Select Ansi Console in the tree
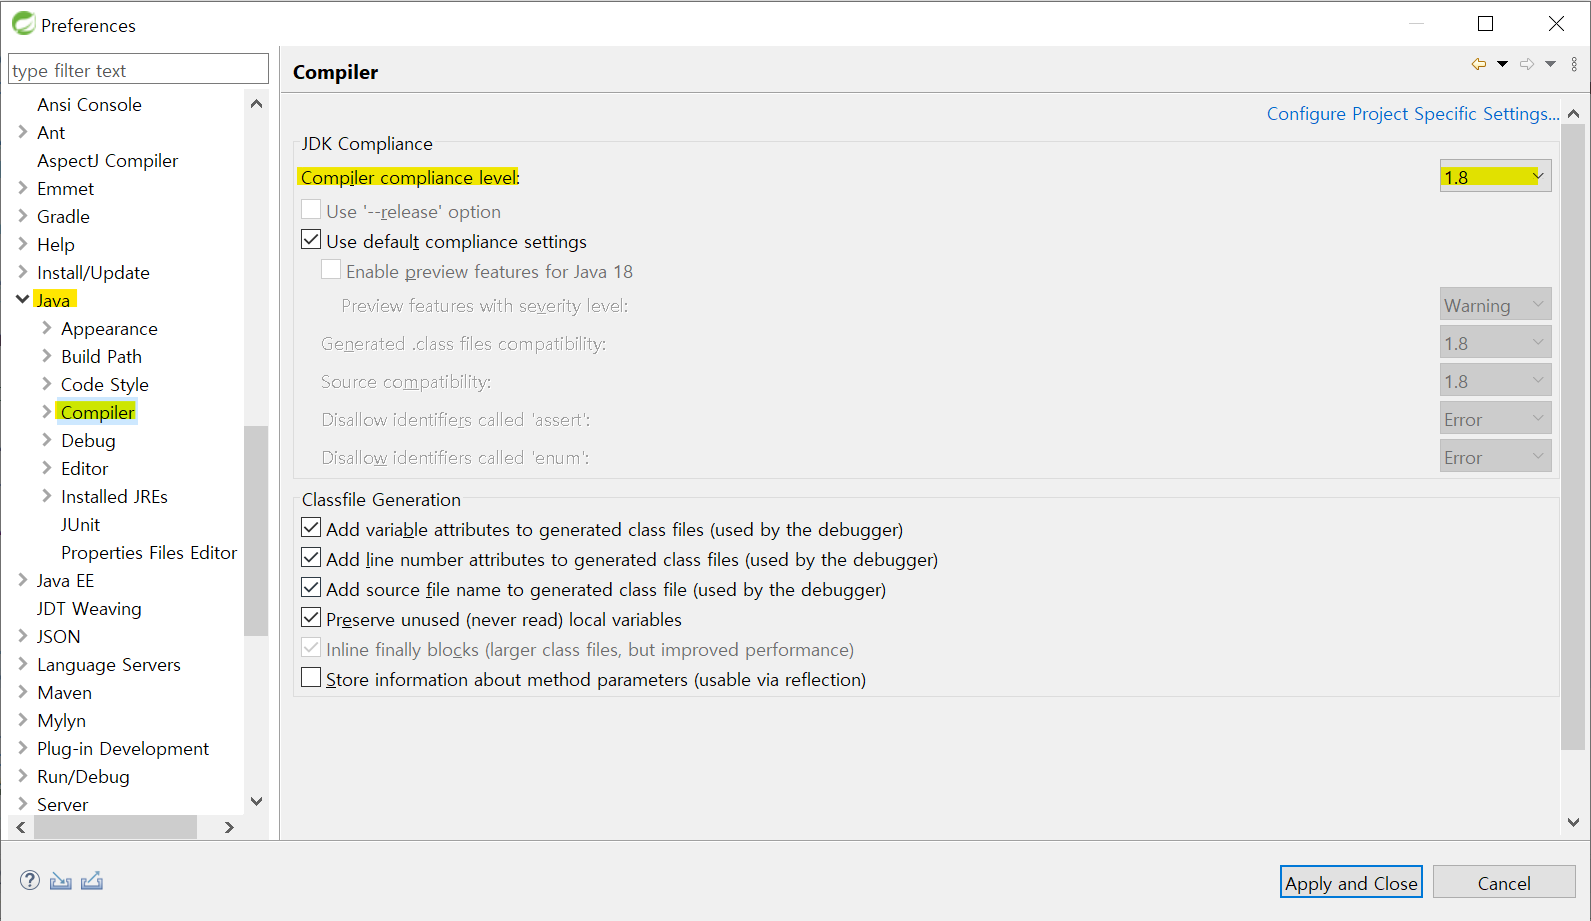This screenshot has width=1591, height=921. pos(89,104)
